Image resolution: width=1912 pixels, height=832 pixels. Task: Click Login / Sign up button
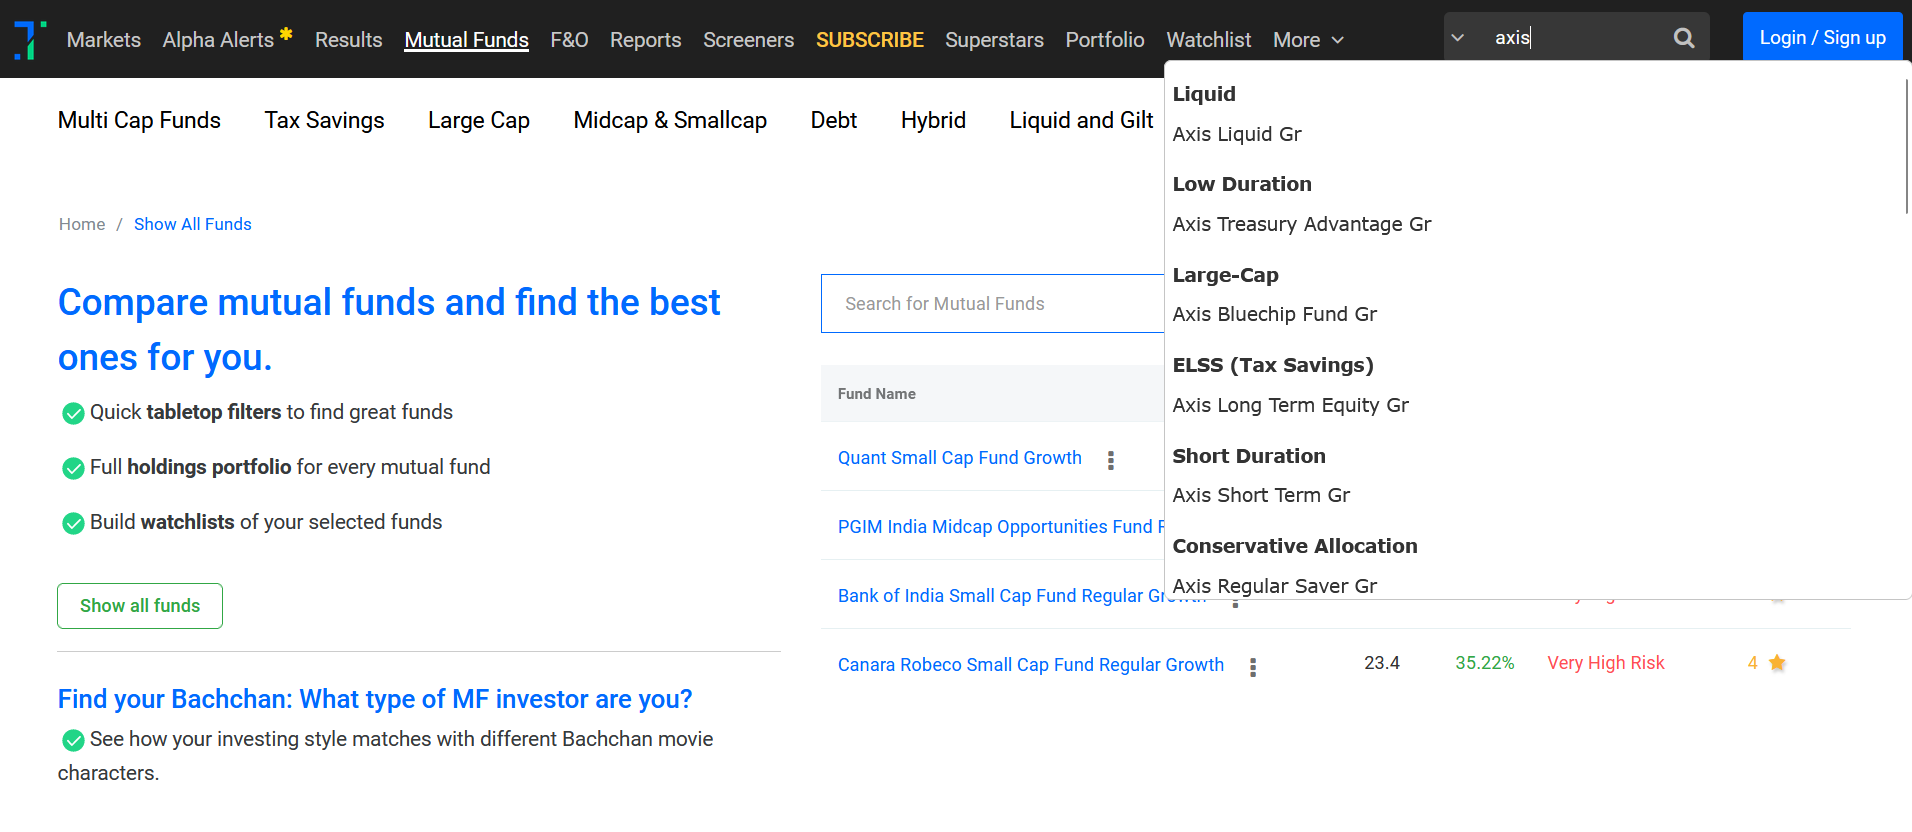point(1823,38)
